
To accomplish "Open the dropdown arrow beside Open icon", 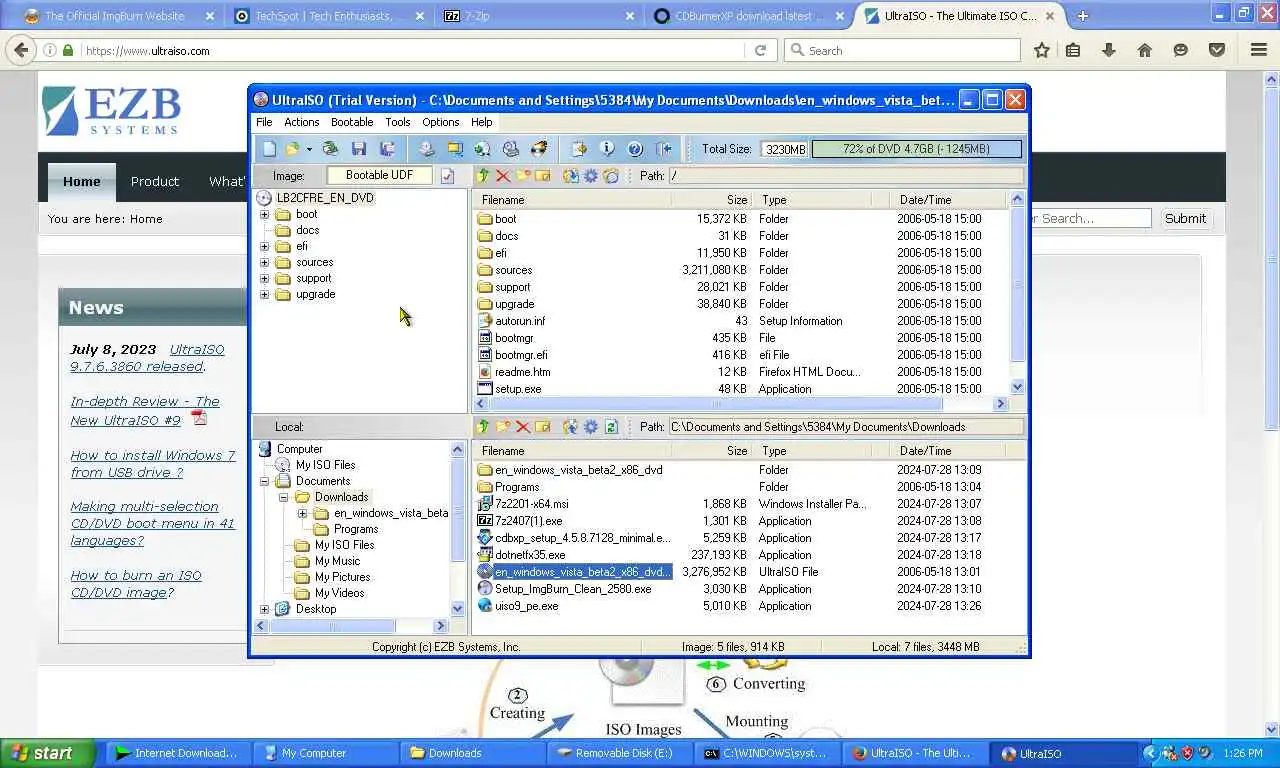I will tap(309, 149).
